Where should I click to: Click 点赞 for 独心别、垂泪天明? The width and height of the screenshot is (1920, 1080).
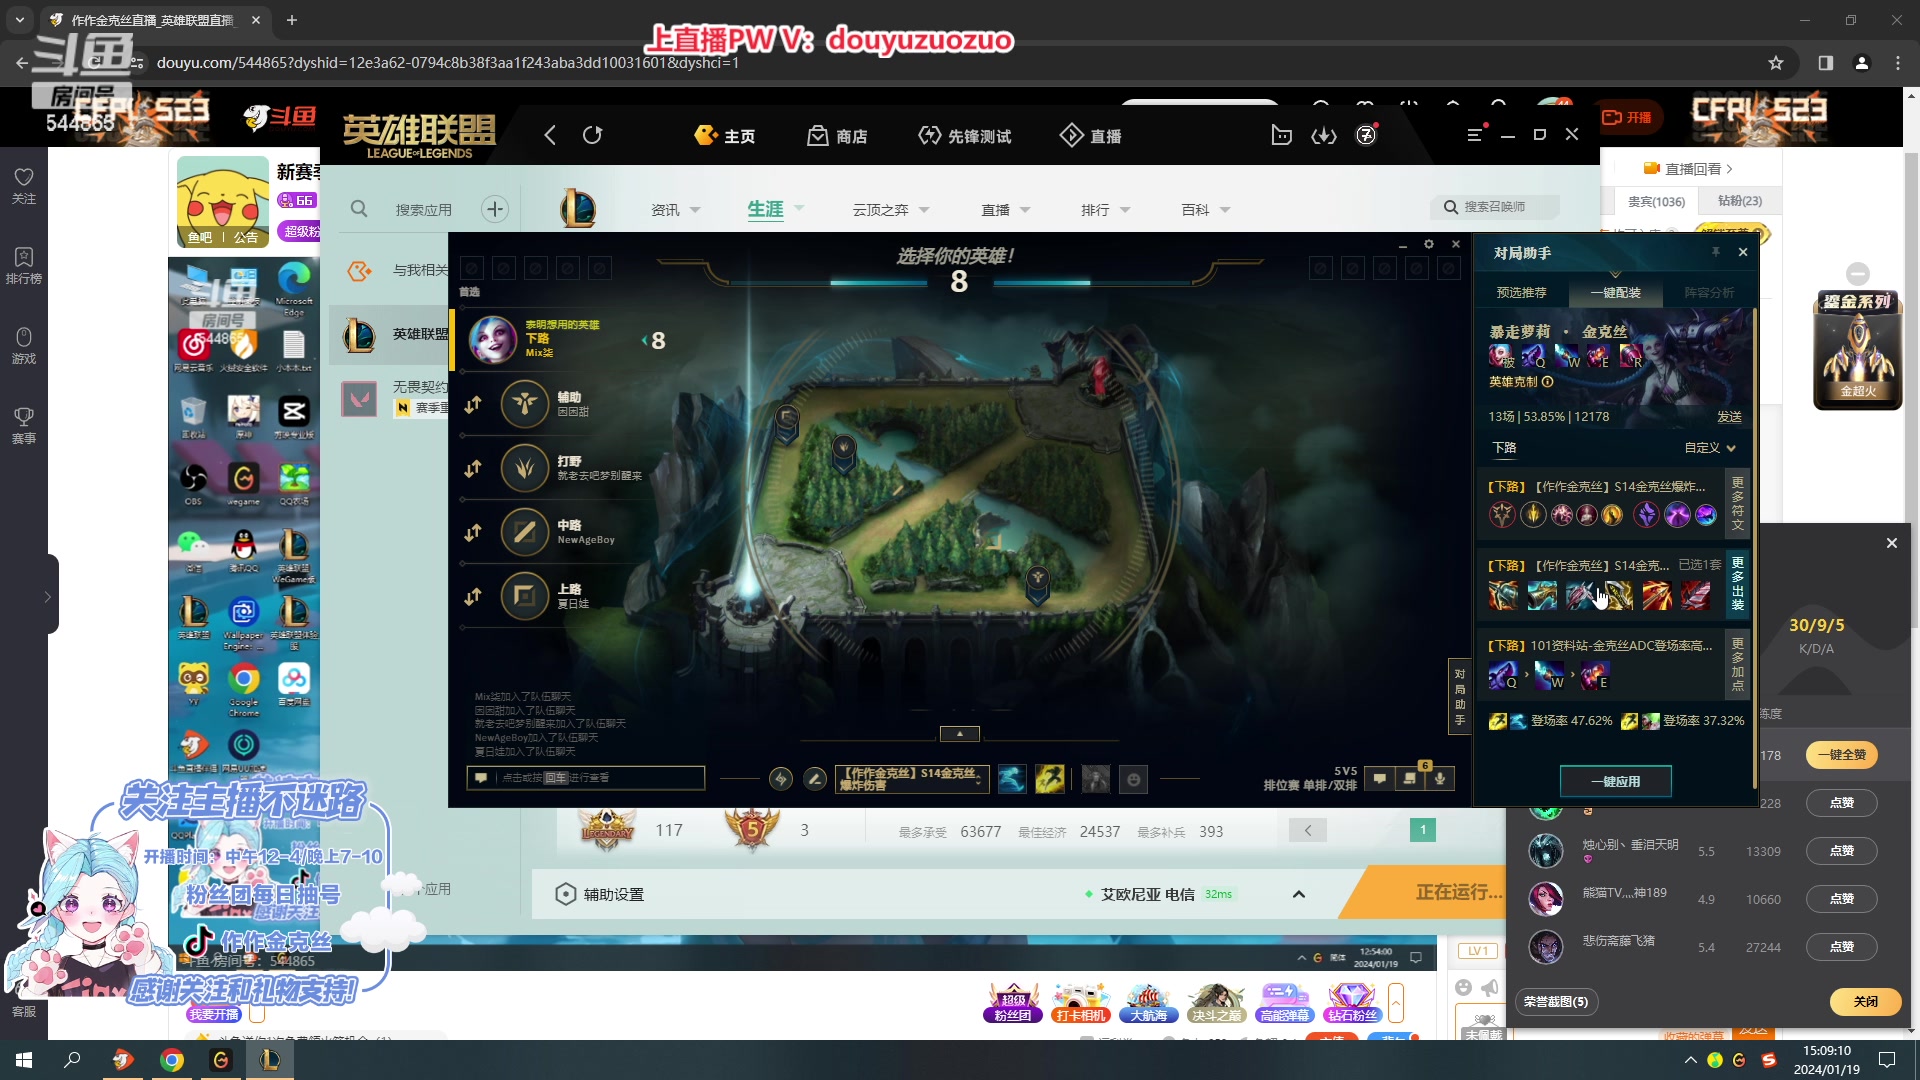pos(1842,851)
